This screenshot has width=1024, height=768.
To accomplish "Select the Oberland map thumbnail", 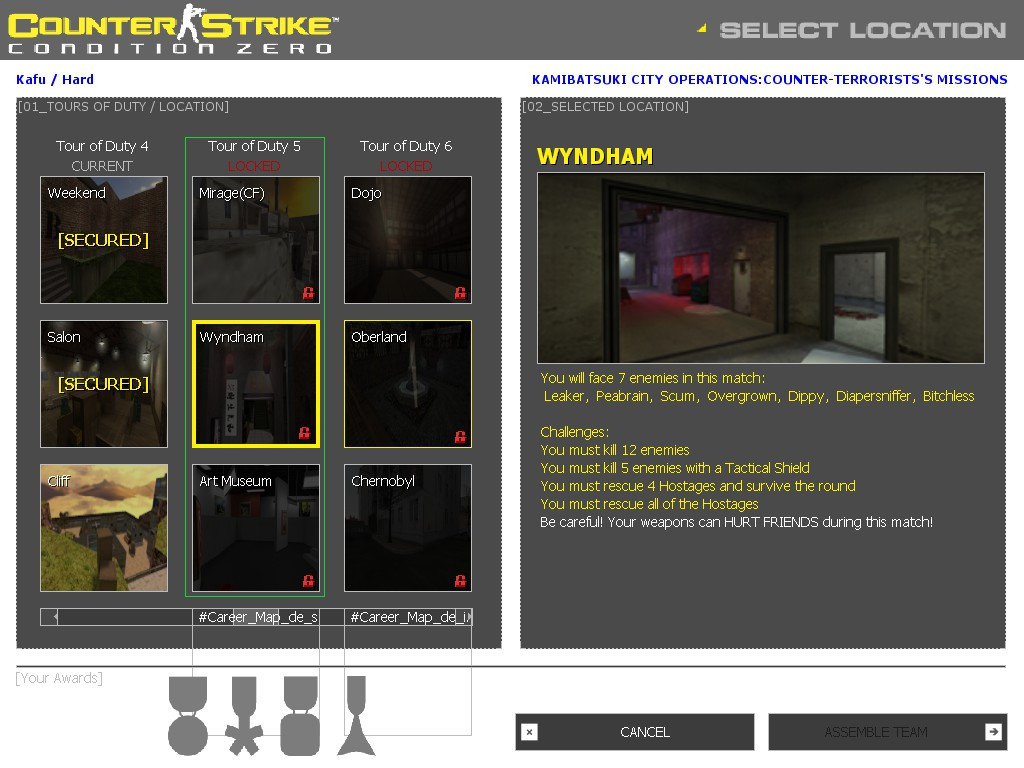I will click(408, 383).
